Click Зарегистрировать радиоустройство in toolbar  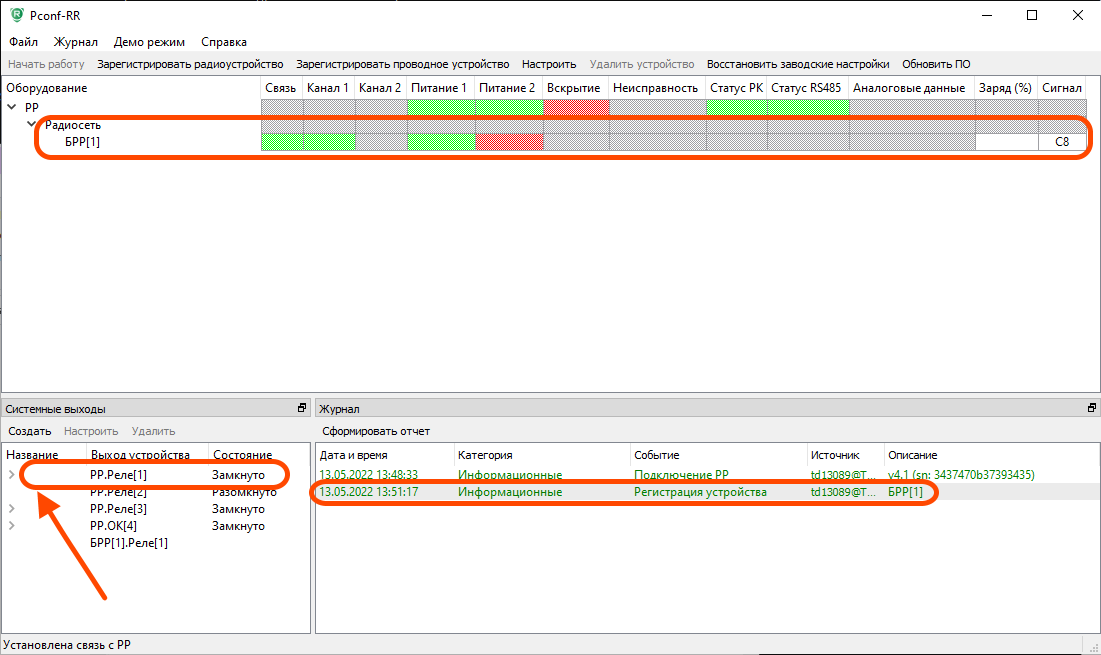pos(190,64)
